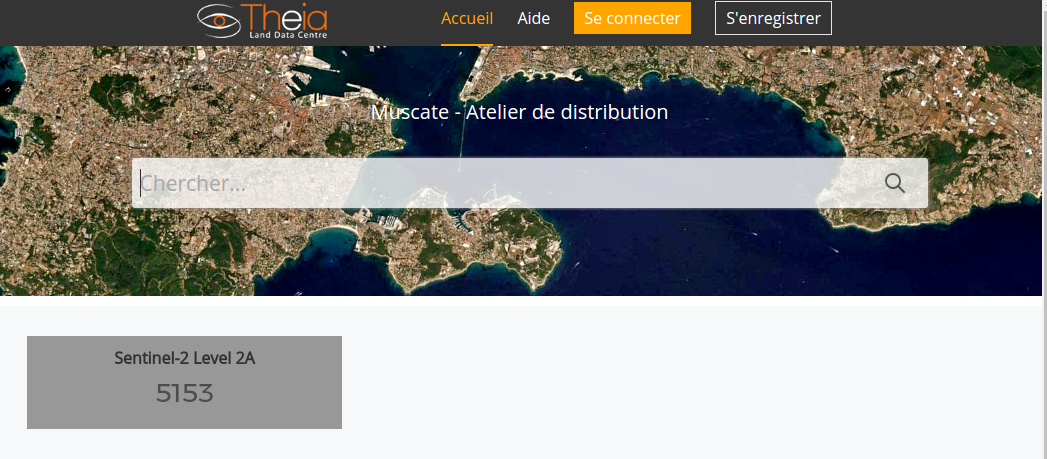The height and width of the screenshot is (459, 1047).
Task: Click the 5153 product count
Action: [184, 394]
